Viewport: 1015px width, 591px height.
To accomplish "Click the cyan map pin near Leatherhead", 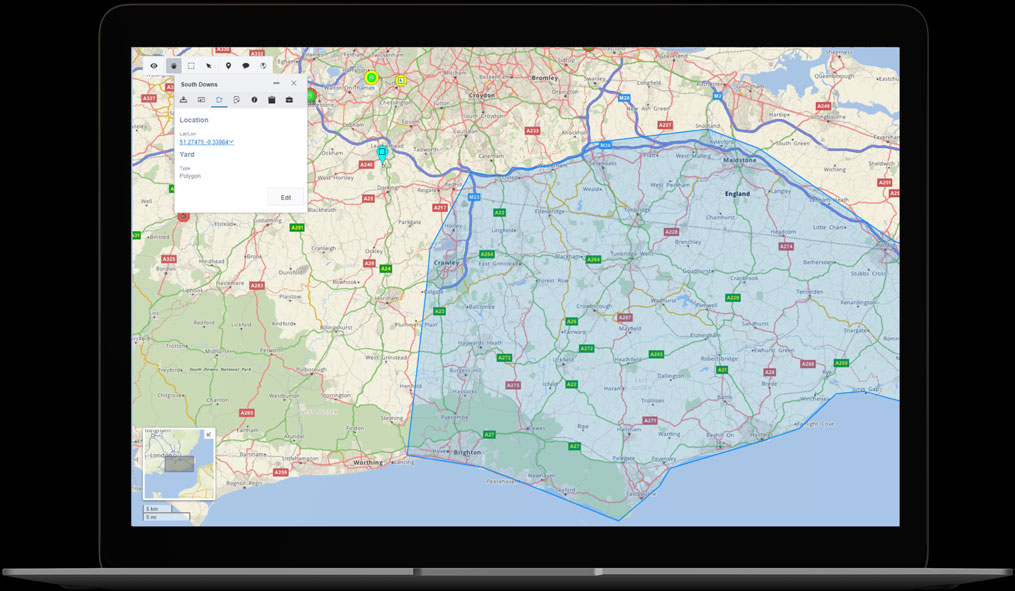I will pyautogui.click(x=383, y=155).
